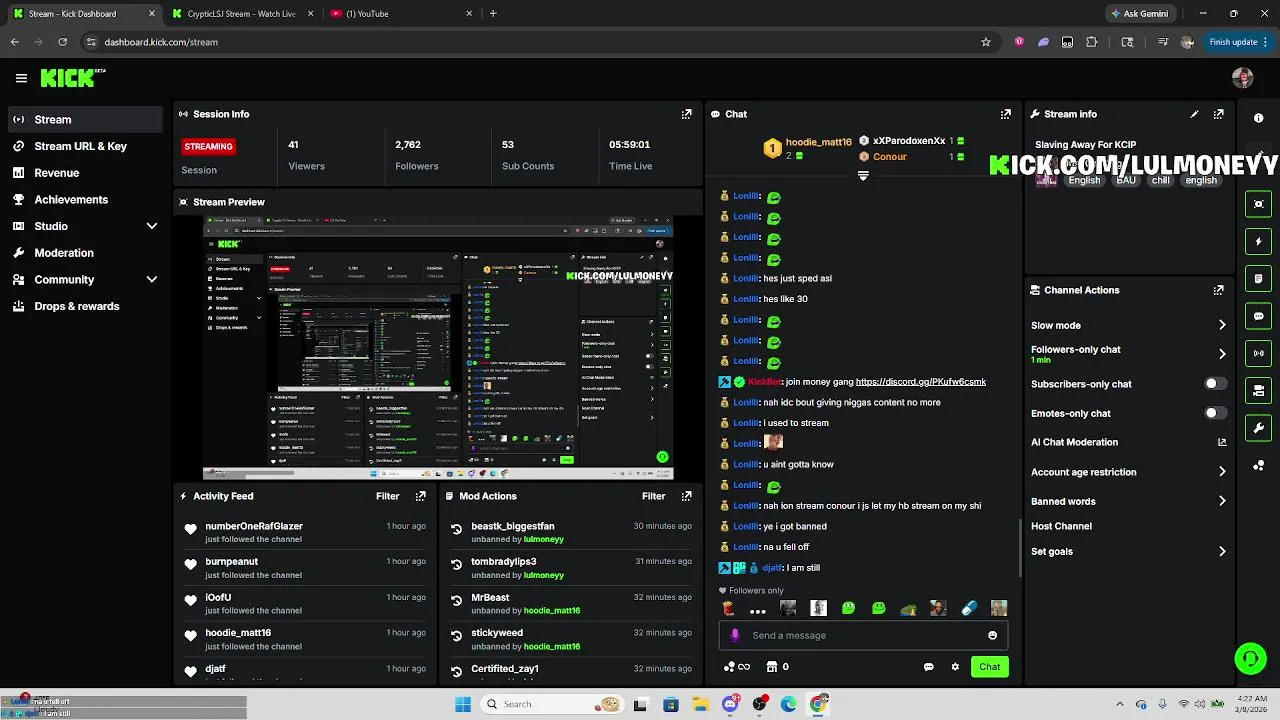
Task: Click the note widget icon in right rail
Action: (1258, 279)
